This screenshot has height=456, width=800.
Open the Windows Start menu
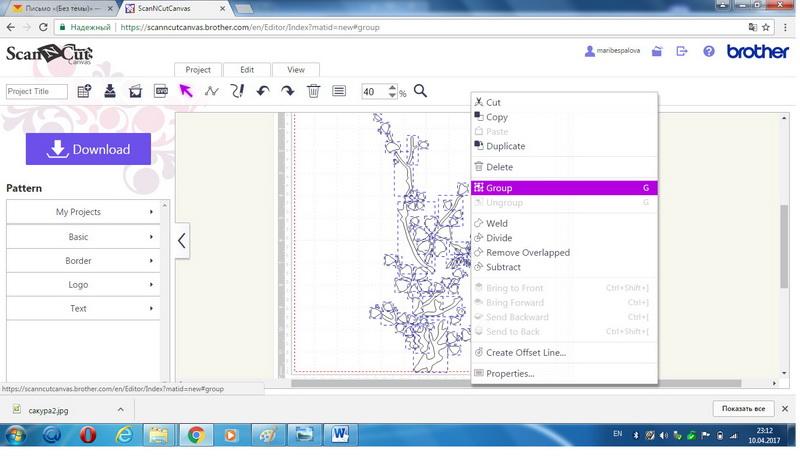[15, 435]
